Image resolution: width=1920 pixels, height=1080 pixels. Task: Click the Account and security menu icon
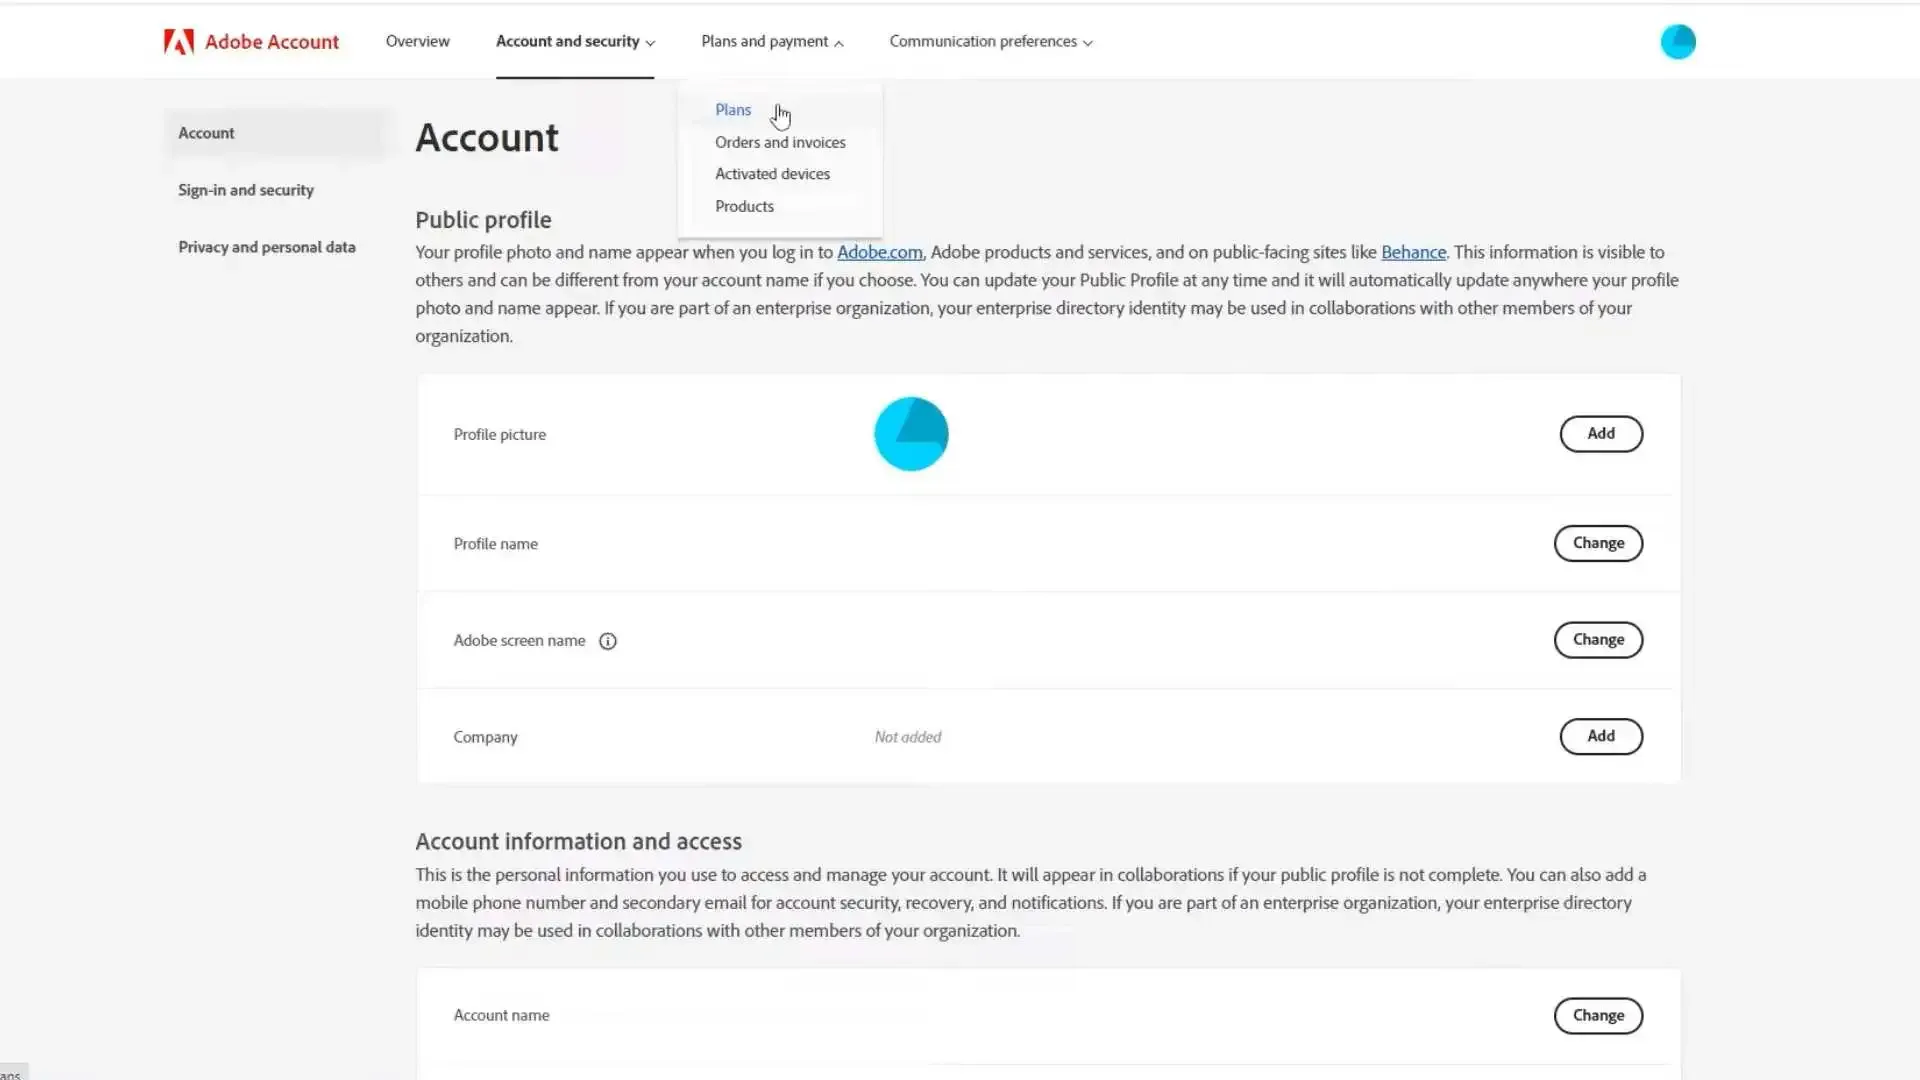tap(649, 42)
